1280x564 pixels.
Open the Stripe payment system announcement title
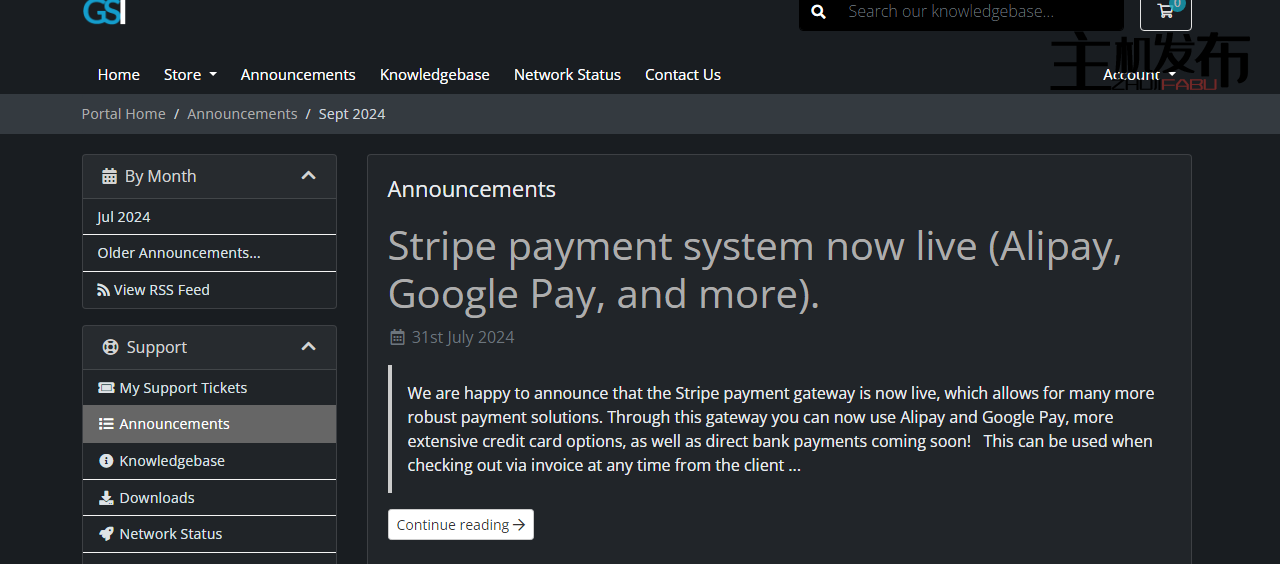point(754,270)
